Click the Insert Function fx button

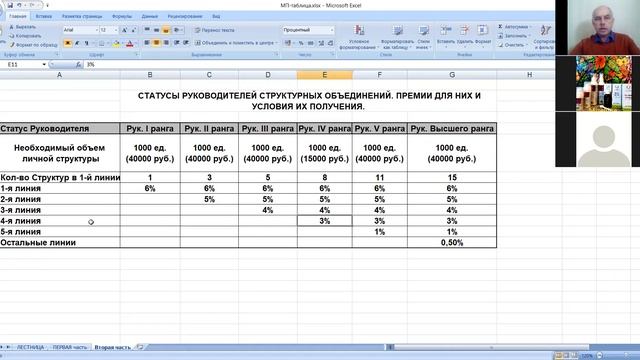(78, 64)
